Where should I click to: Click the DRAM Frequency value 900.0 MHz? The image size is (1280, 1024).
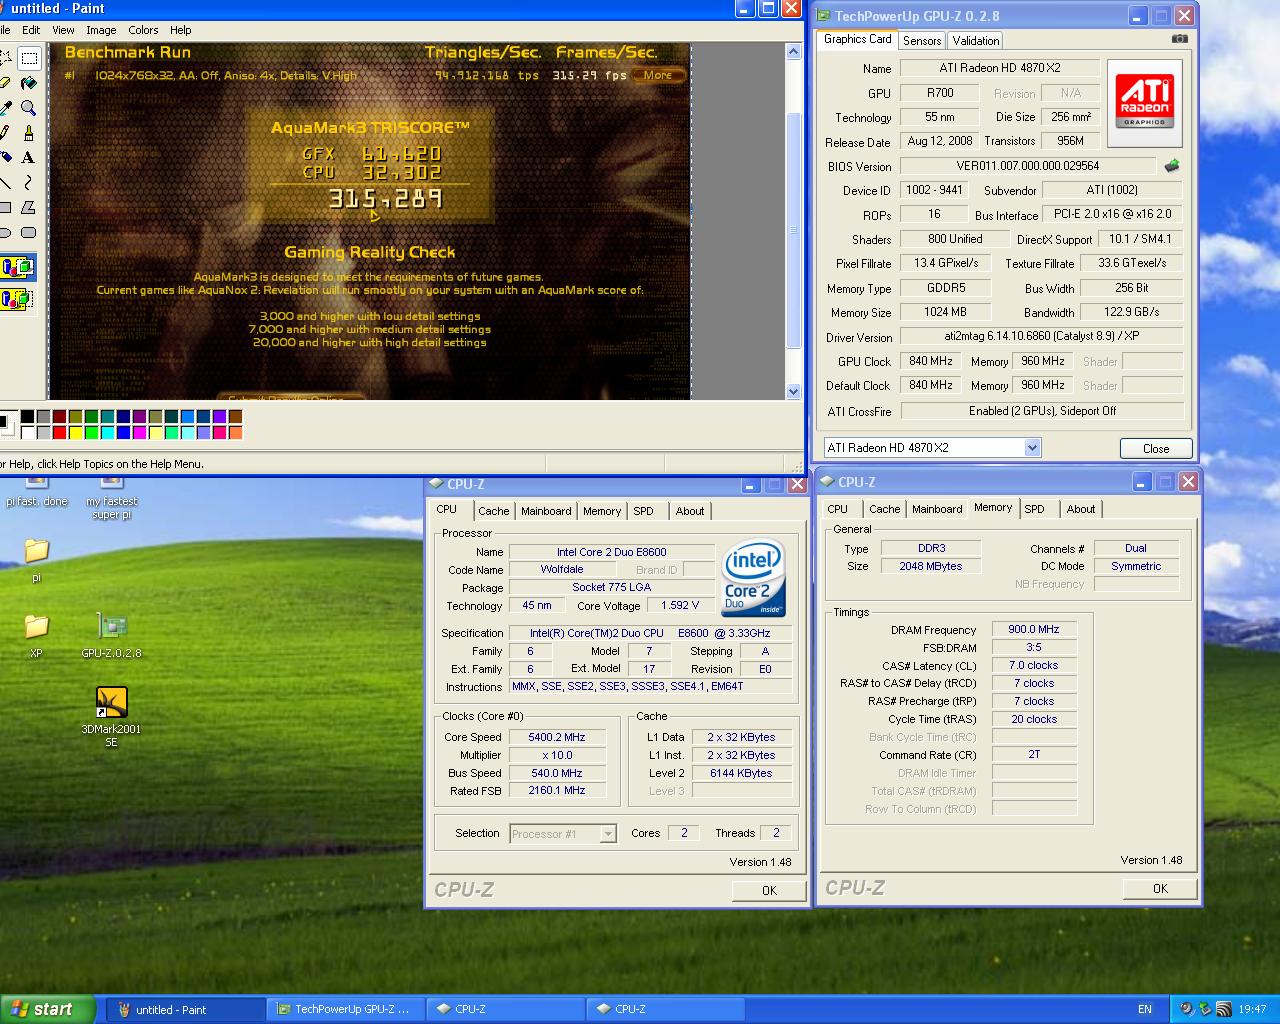[x=1034, y=630]
